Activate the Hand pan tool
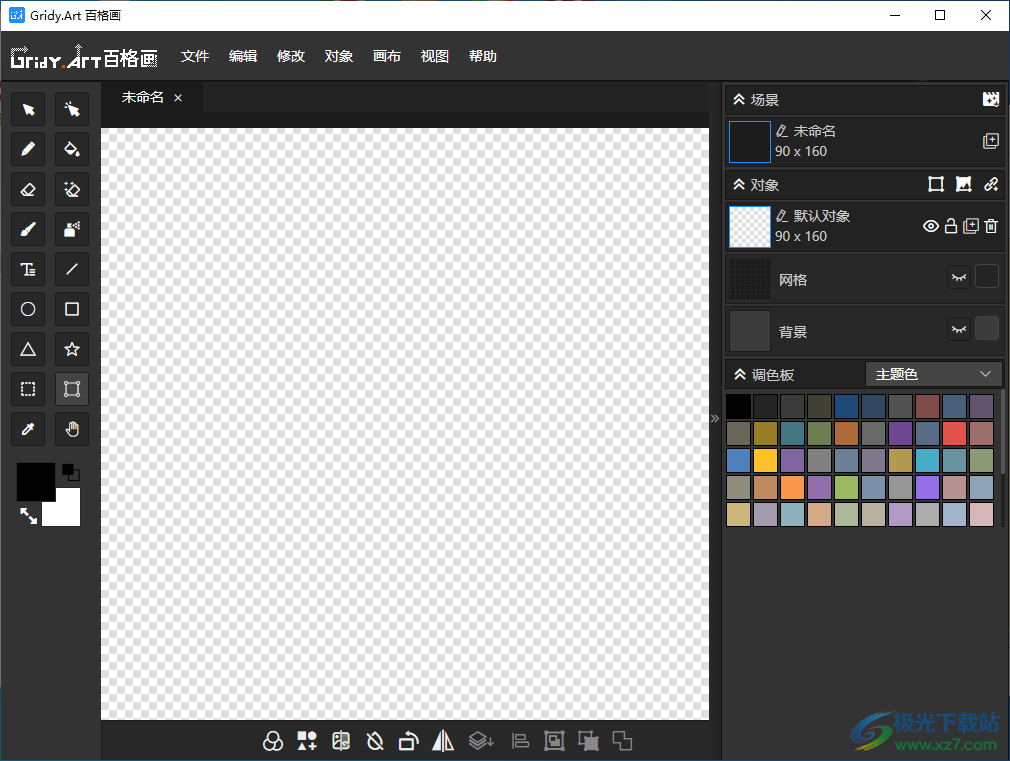The width and height of the screenshot is (1010, 761). click(x=72, y=429)
